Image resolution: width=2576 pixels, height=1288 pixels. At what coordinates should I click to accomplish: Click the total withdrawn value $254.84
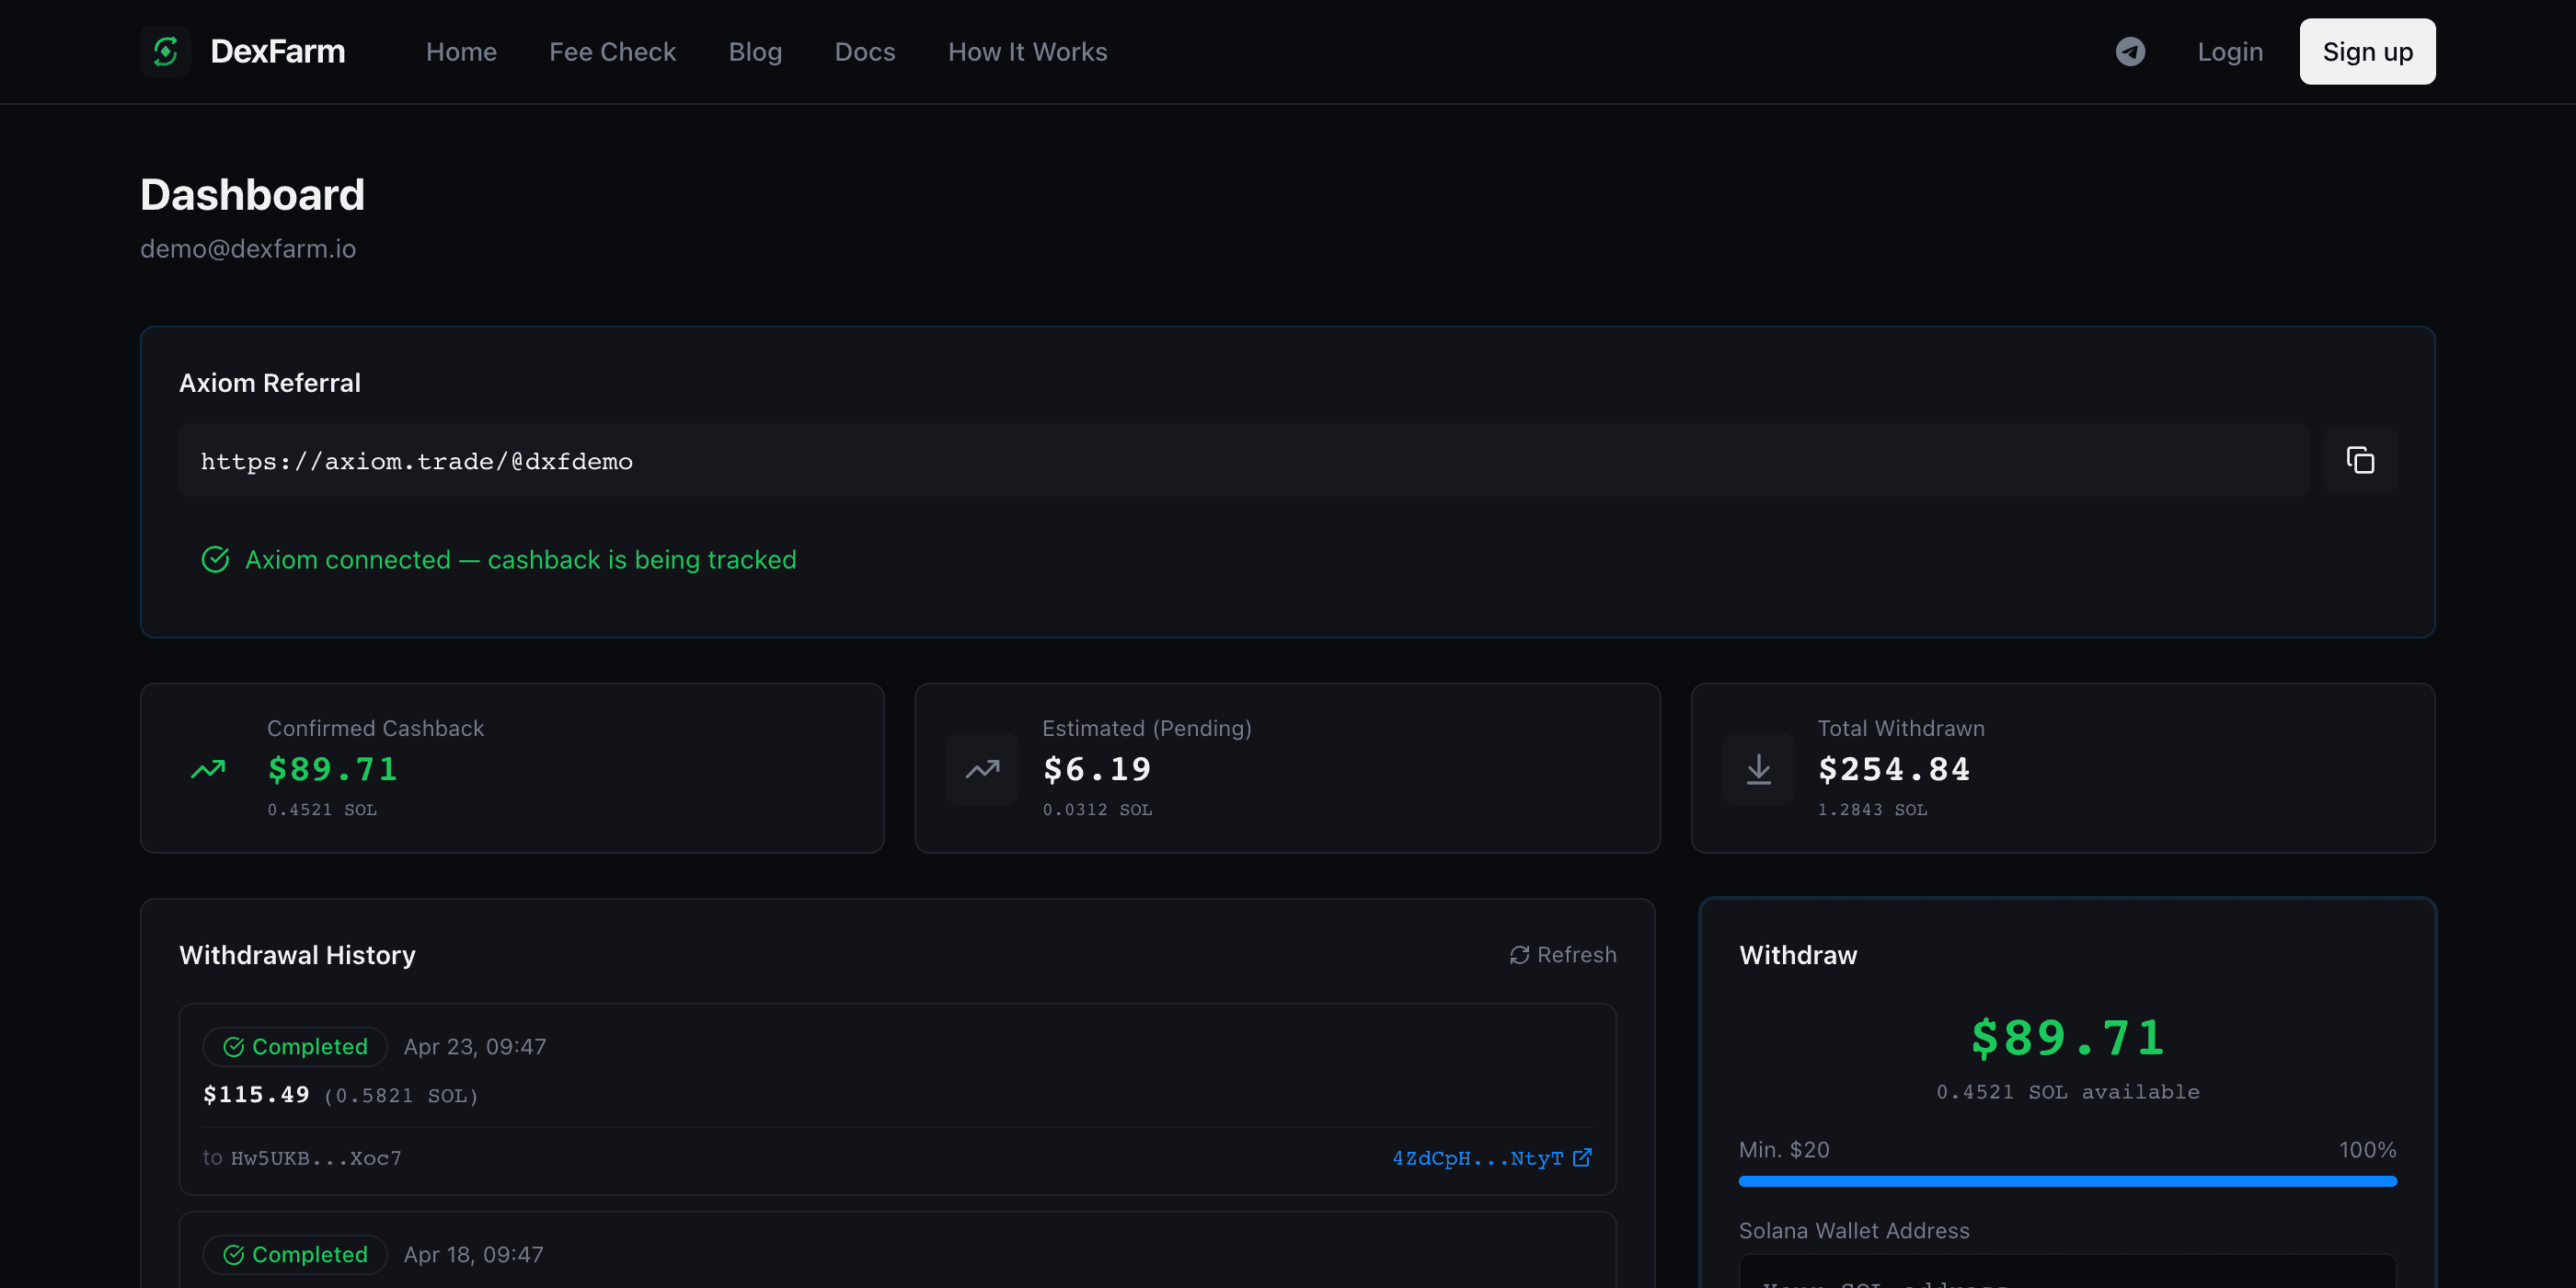pyautogui.click(x=1894, y=769)
